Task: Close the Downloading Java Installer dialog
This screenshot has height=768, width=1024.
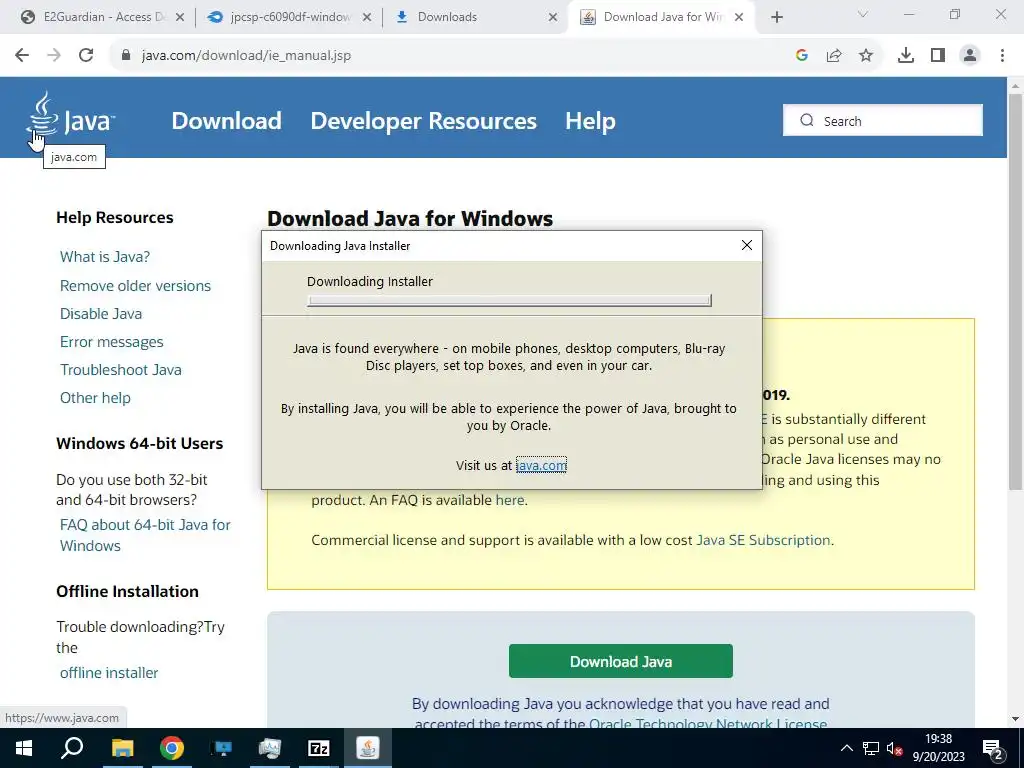Action: (747, 245)
